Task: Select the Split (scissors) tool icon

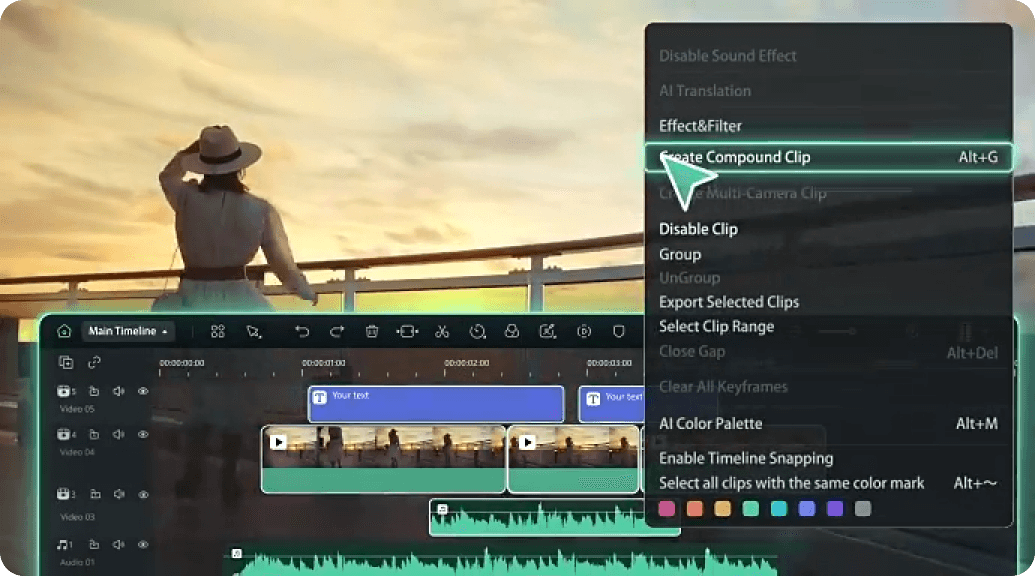Action: [x=440, y=331]
